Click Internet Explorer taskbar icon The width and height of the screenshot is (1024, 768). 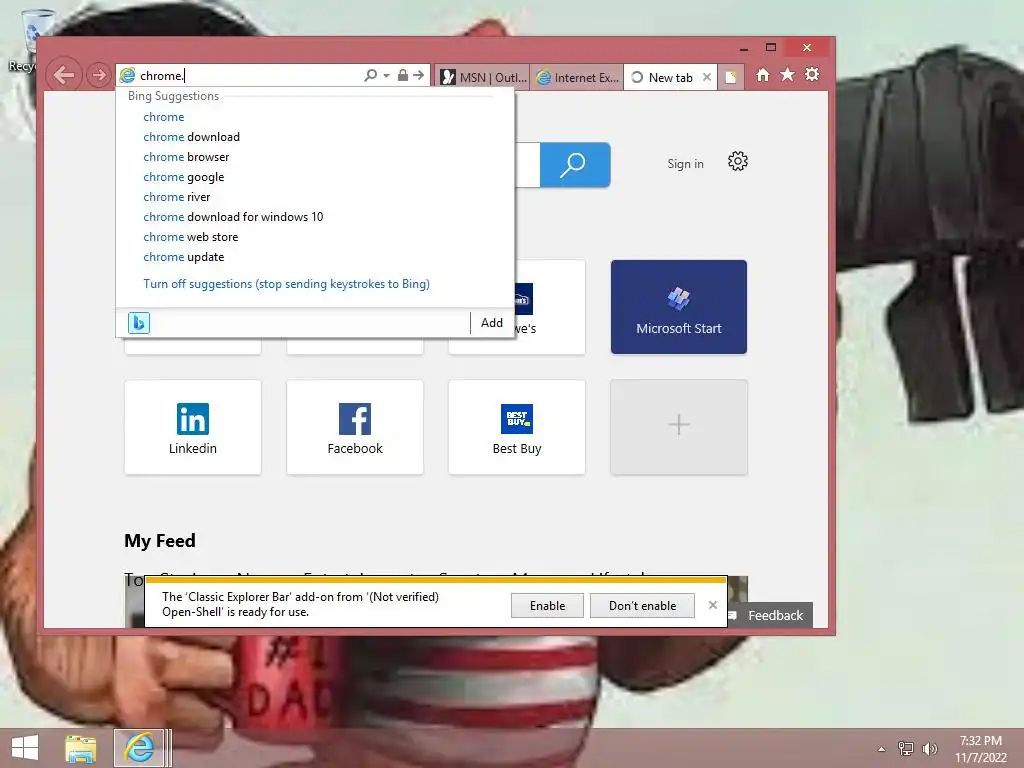click(138, 748)
